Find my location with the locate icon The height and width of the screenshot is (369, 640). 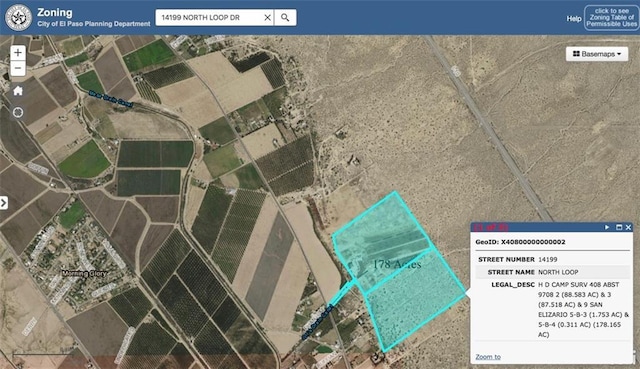point(18,112)
